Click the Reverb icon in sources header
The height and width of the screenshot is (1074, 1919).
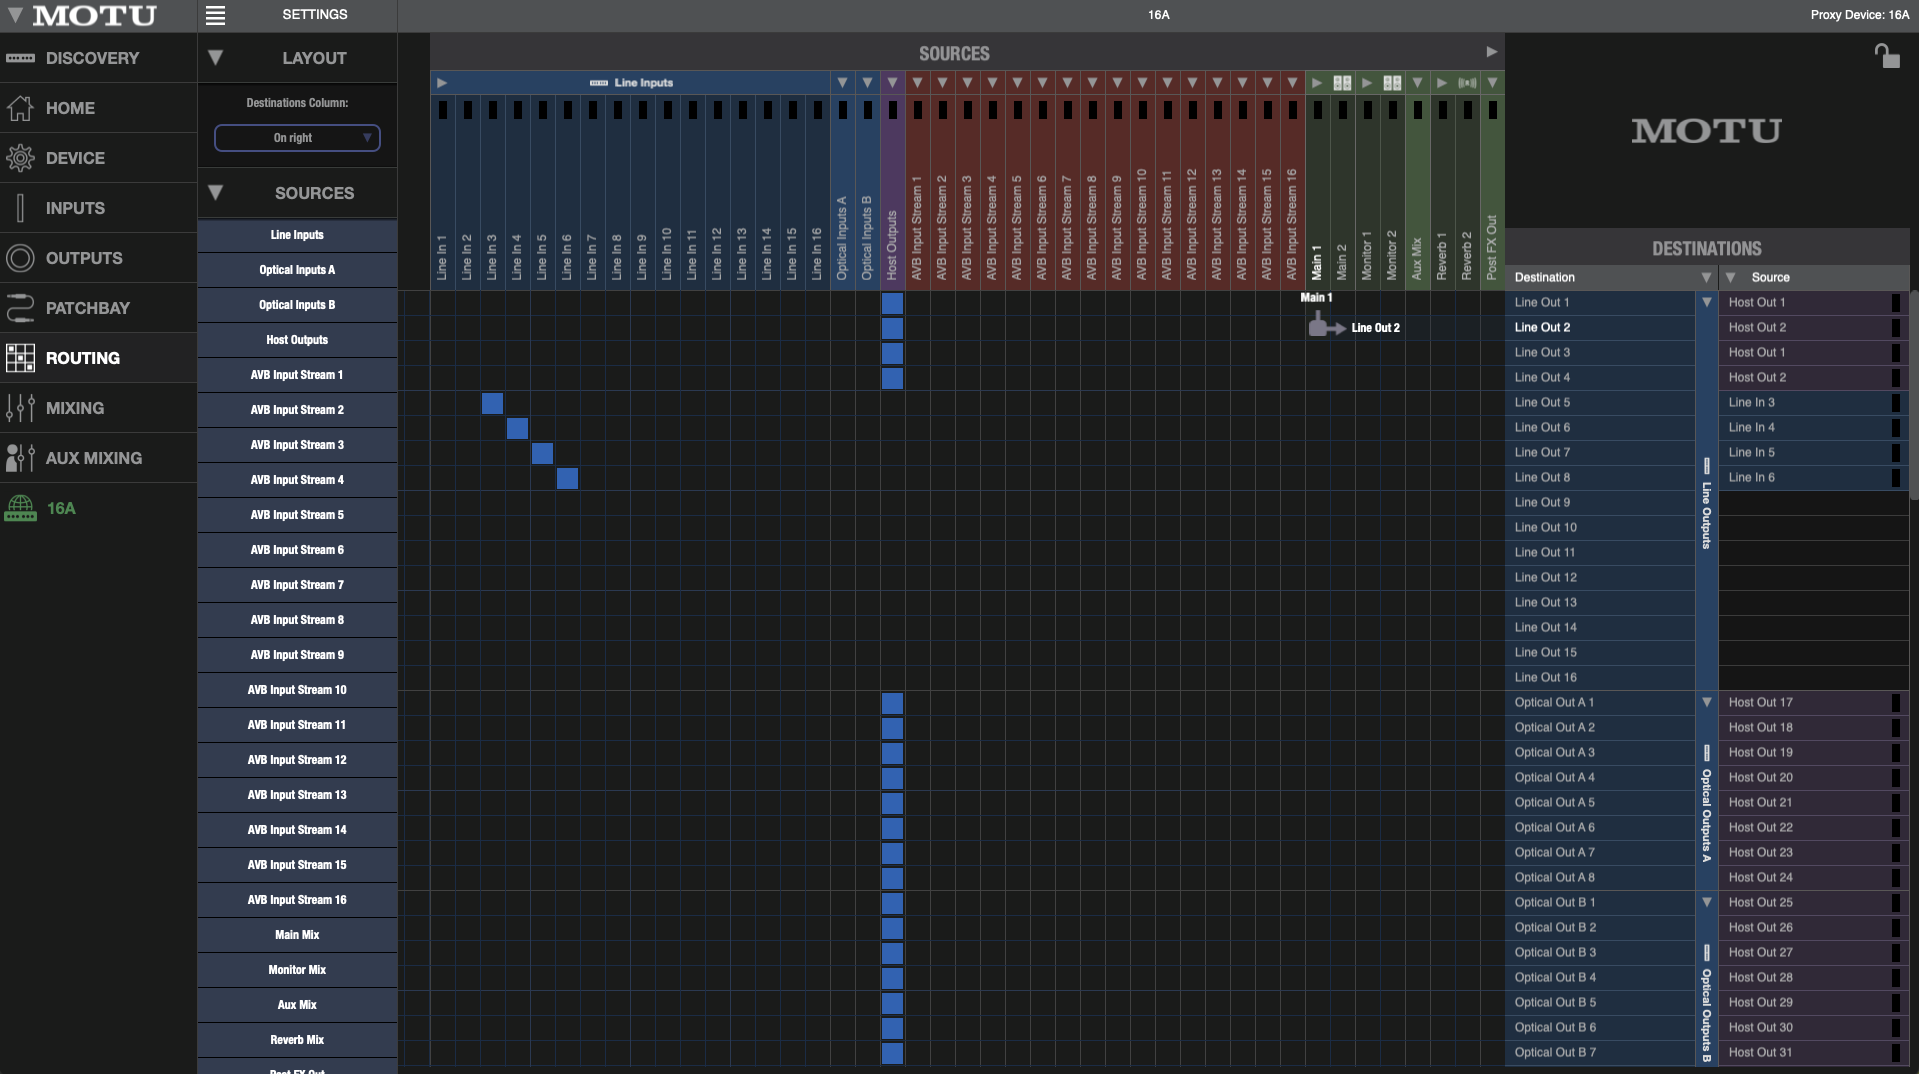click(x=1467, y=83)
